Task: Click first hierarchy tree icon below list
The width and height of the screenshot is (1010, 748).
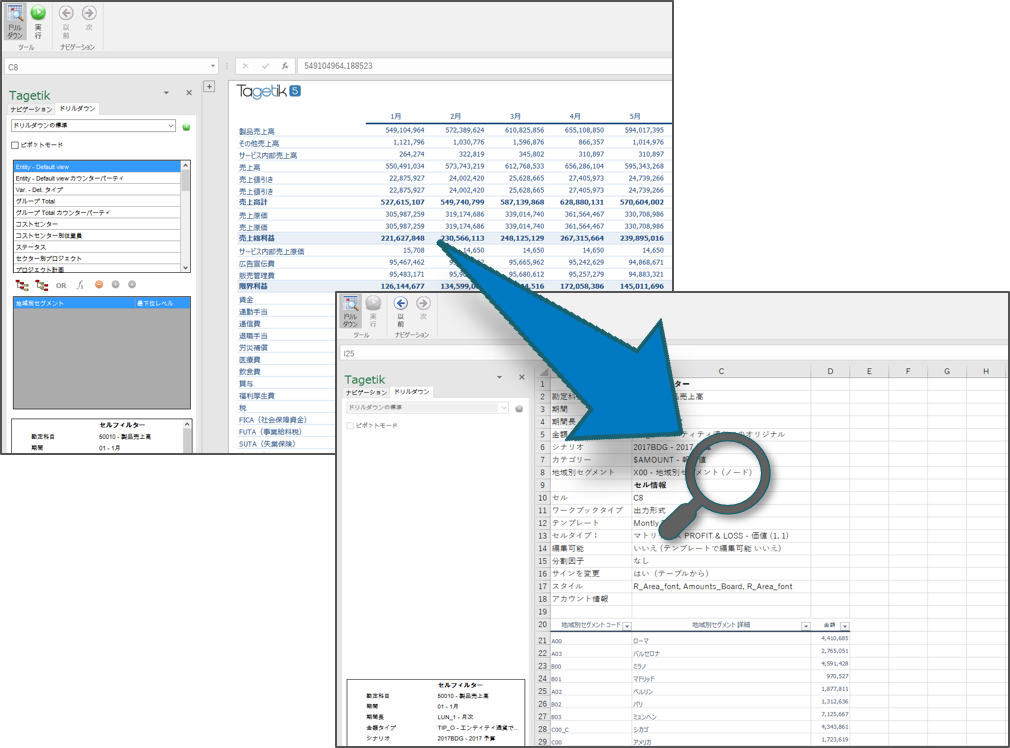Action: [22, 285]
